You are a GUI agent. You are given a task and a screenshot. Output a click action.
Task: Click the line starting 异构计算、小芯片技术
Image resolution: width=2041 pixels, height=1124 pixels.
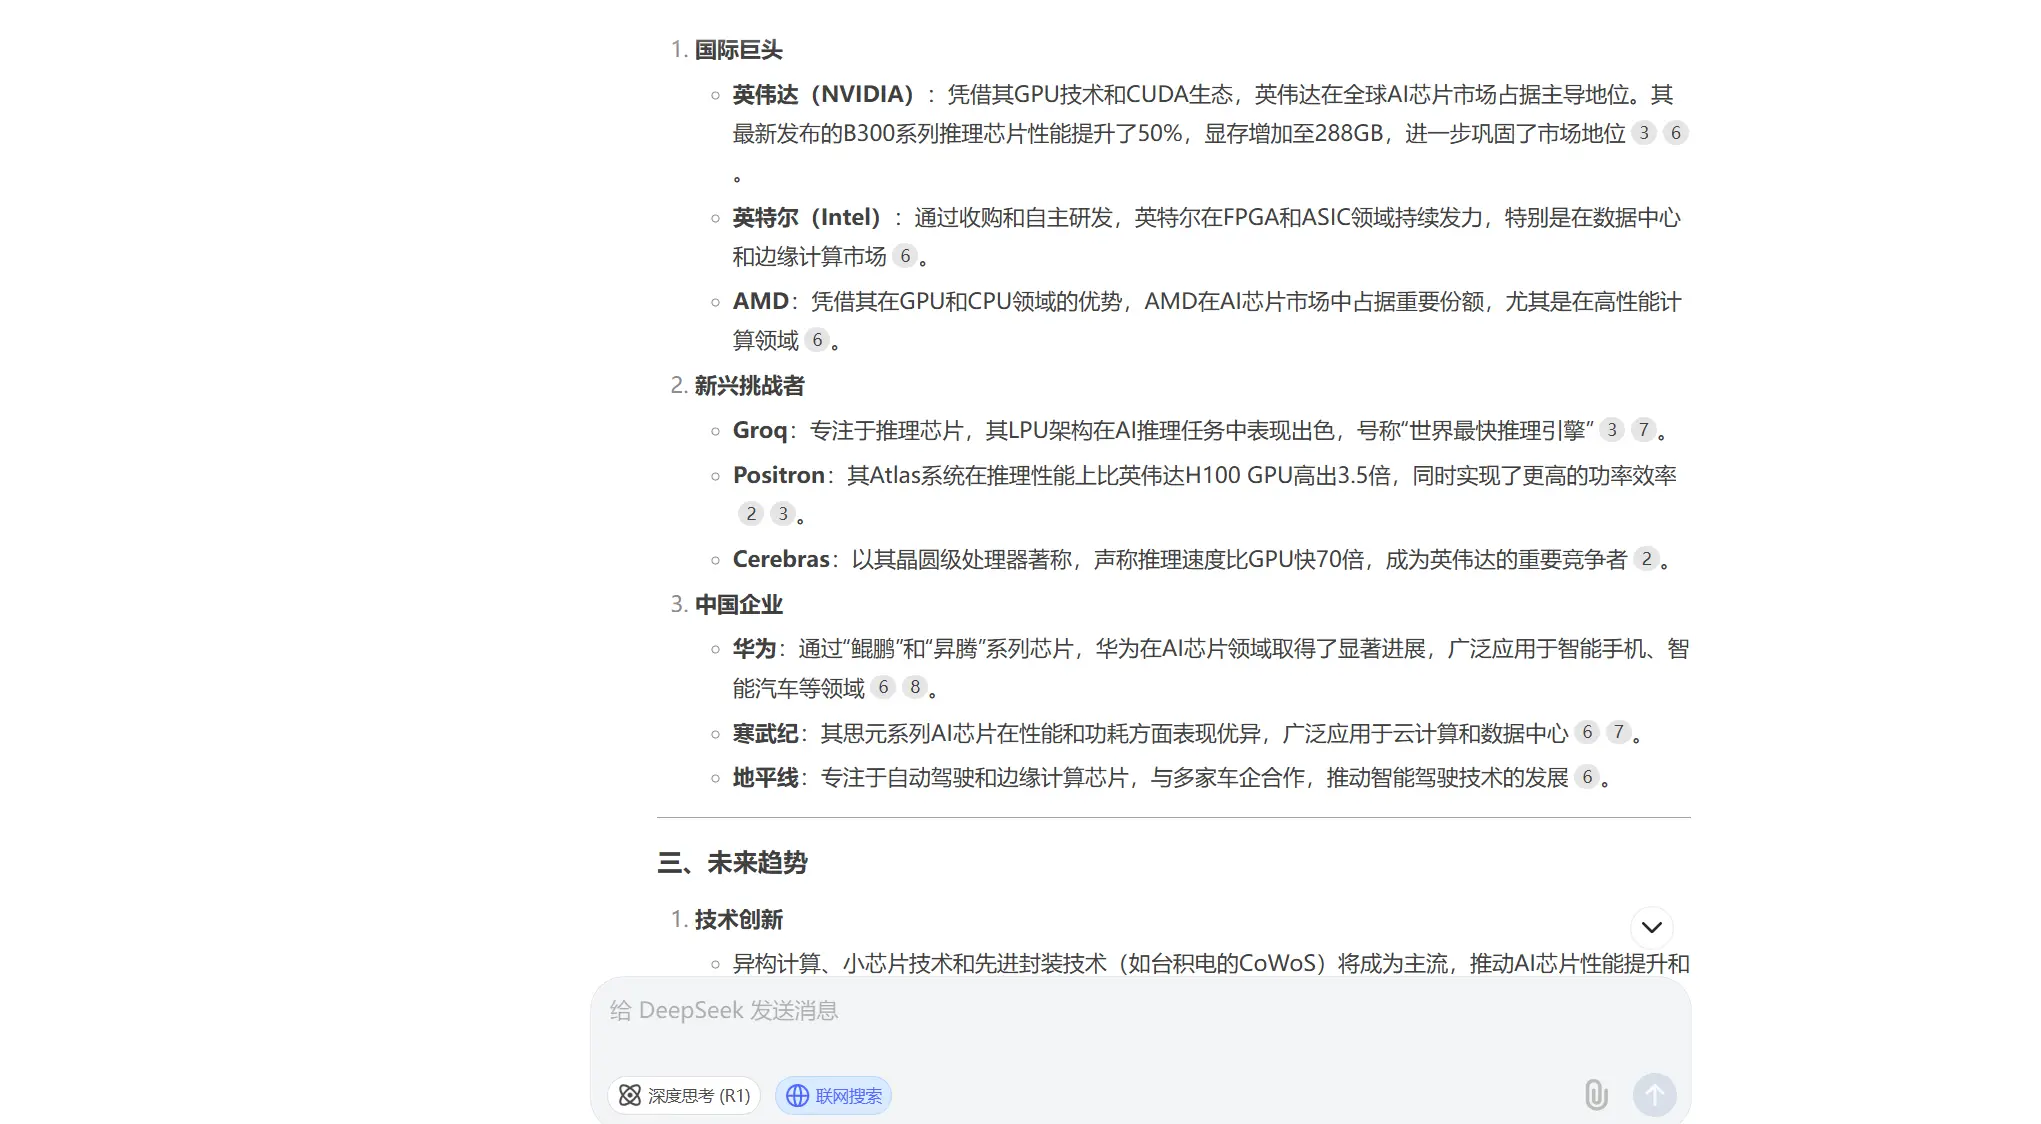click(x=1211, y=964)
